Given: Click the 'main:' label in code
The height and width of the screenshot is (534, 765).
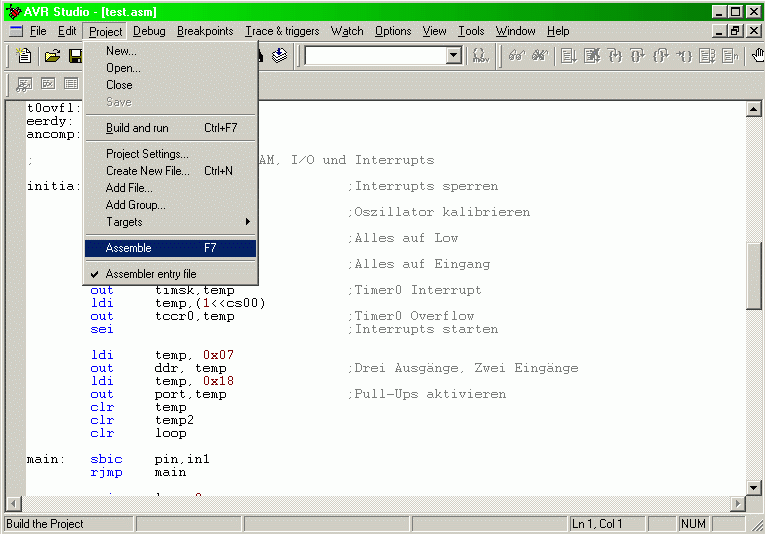Looking at the screenshot, I should click(46, 459).
